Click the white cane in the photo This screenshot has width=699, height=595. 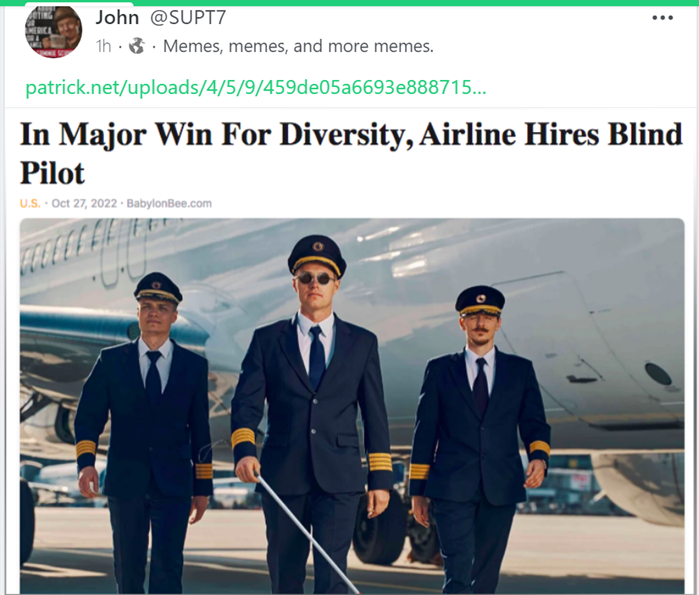(307, 534)
